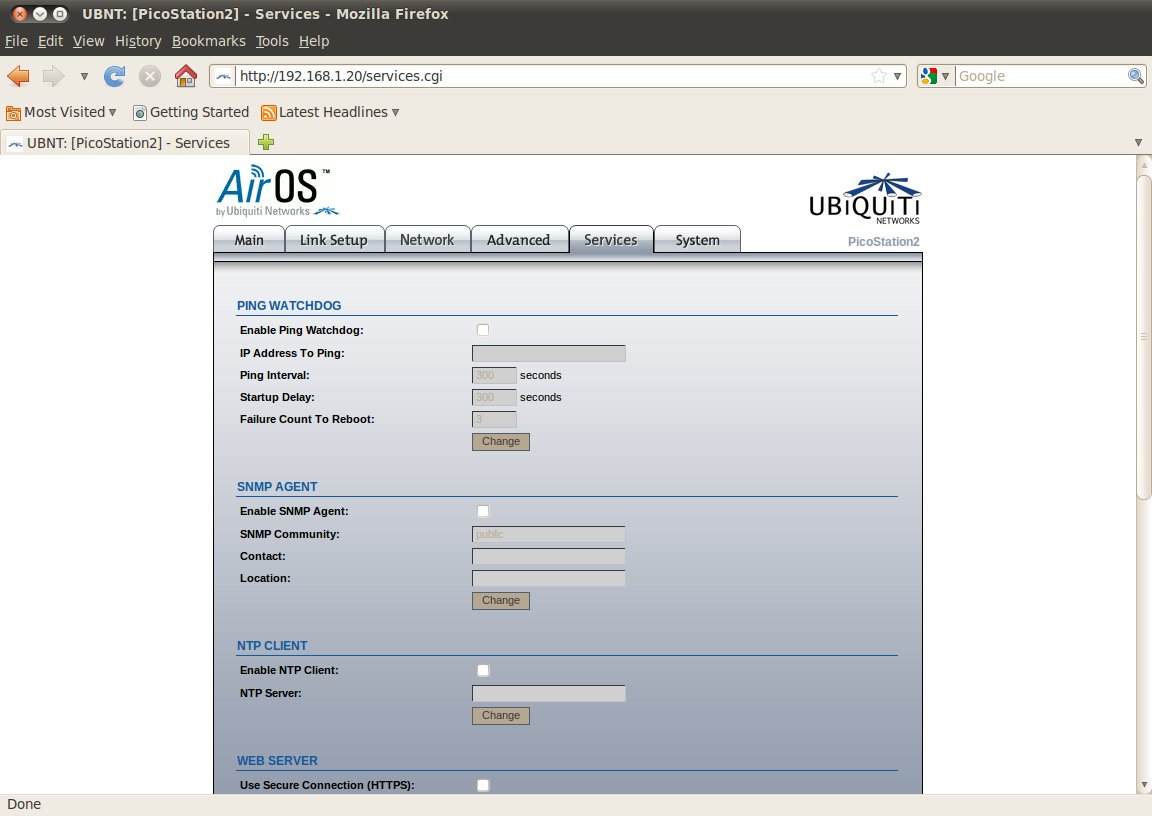Click the PicoStation2 device name
Viewport: 1152px width, 816px height.
[883, 242]
